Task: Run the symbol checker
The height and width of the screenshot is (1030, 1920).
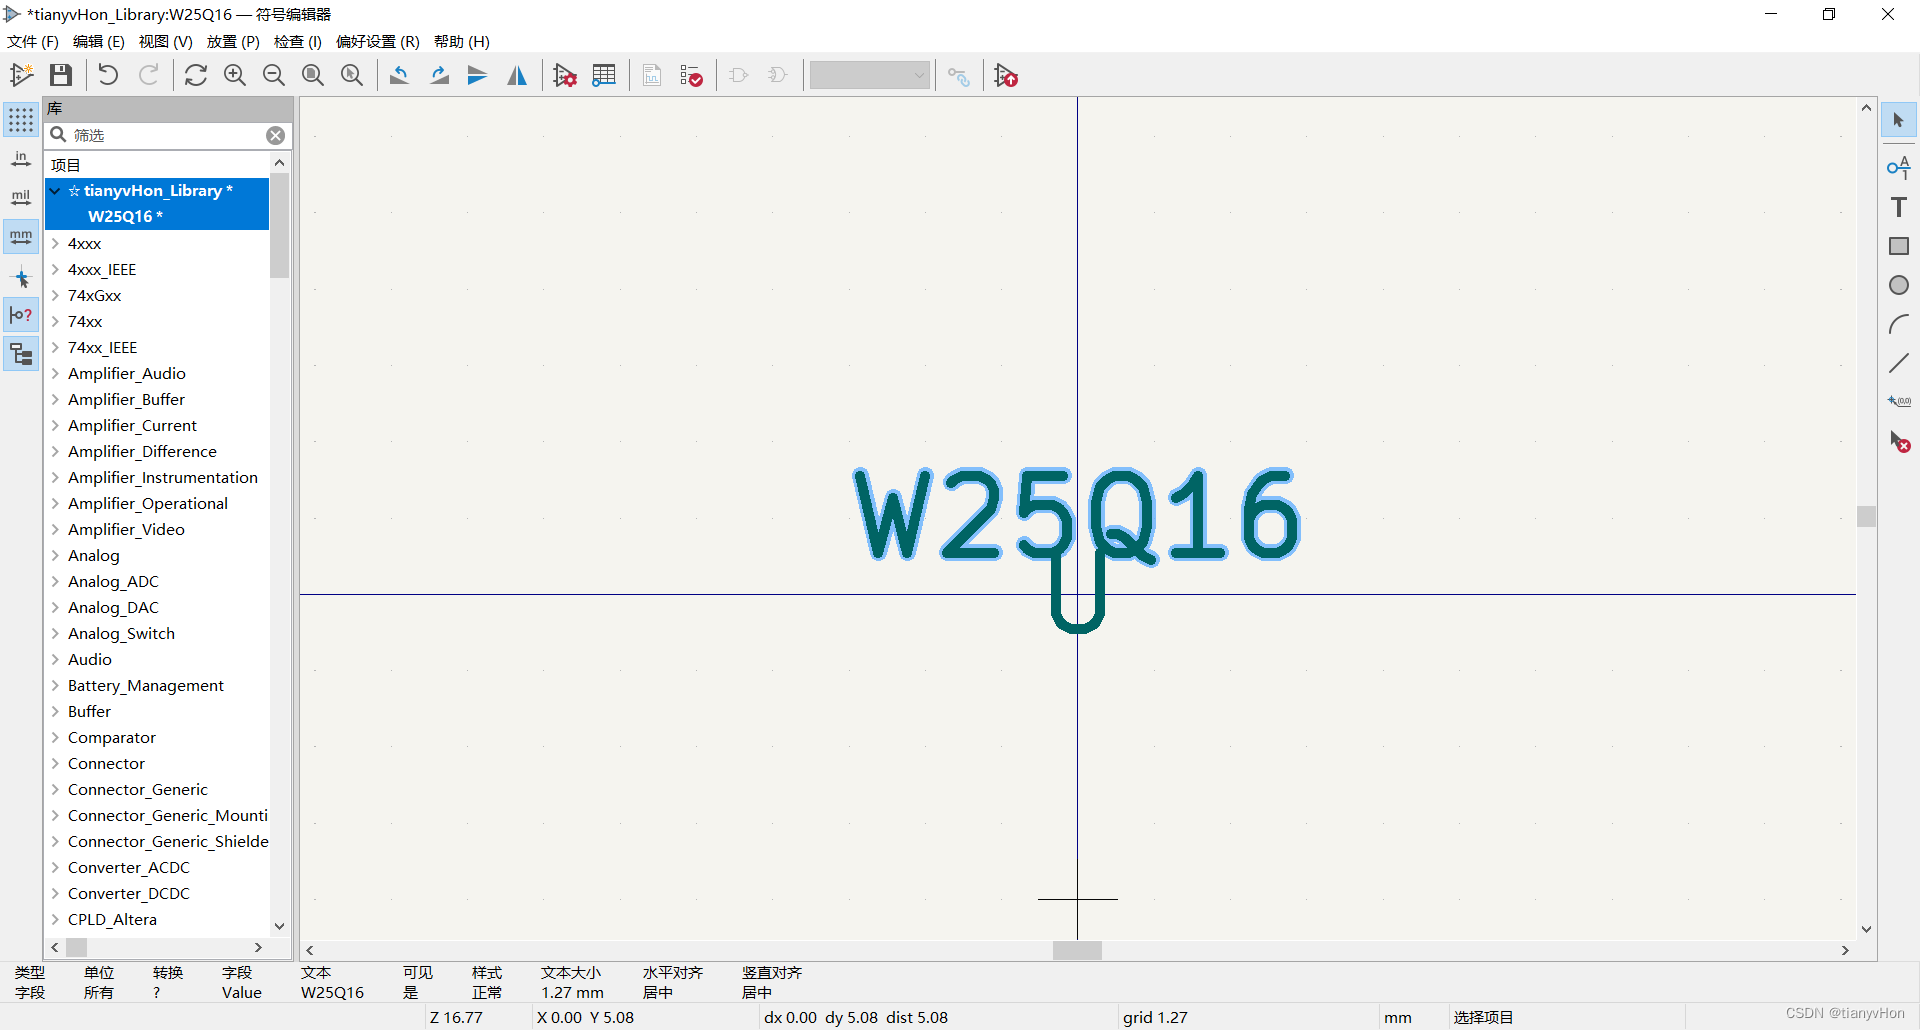Action: (x=691, y=75)
